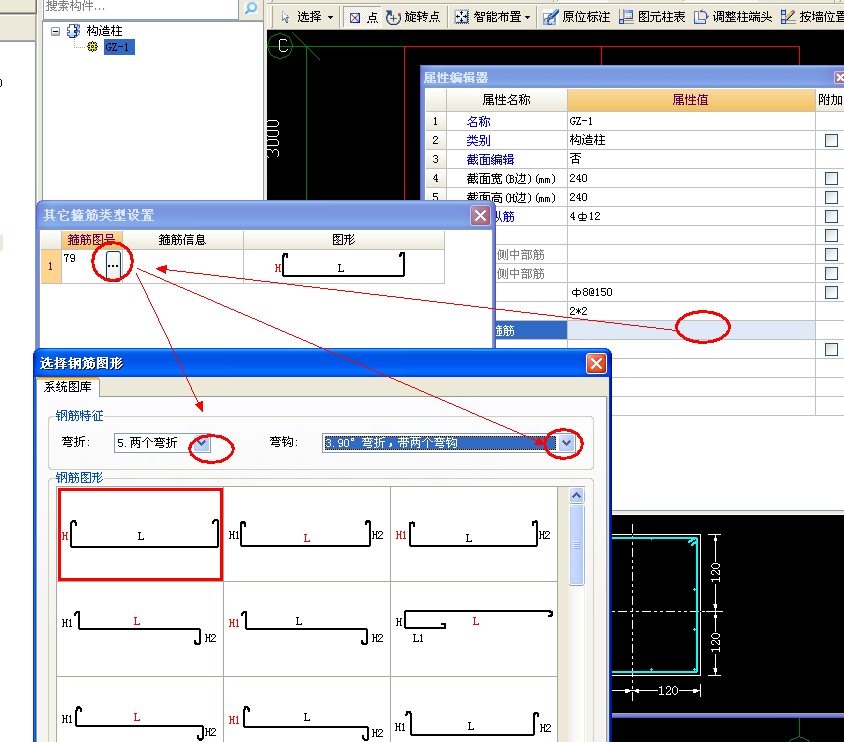The width and height of the screenshot is (844, 742).
Task: Check the 附加 box for 截面高 row
Action: pos(831,197)
